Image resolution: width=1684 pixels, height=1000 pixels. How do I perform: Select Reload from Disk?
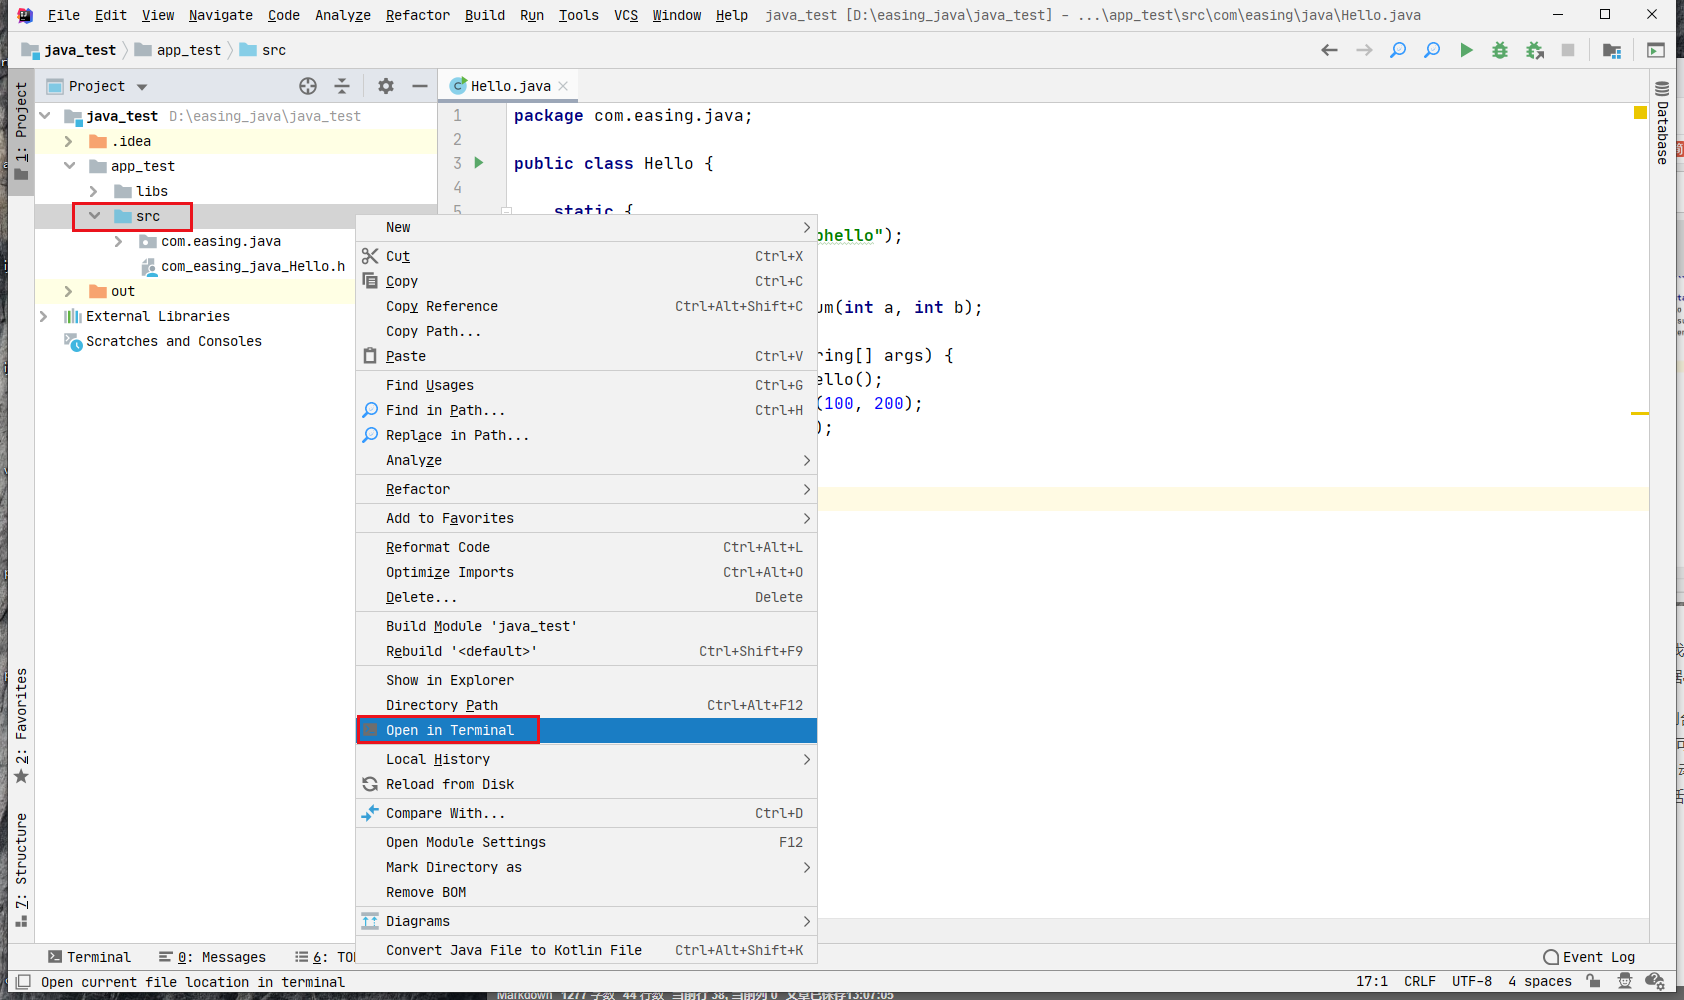[586, 784]
